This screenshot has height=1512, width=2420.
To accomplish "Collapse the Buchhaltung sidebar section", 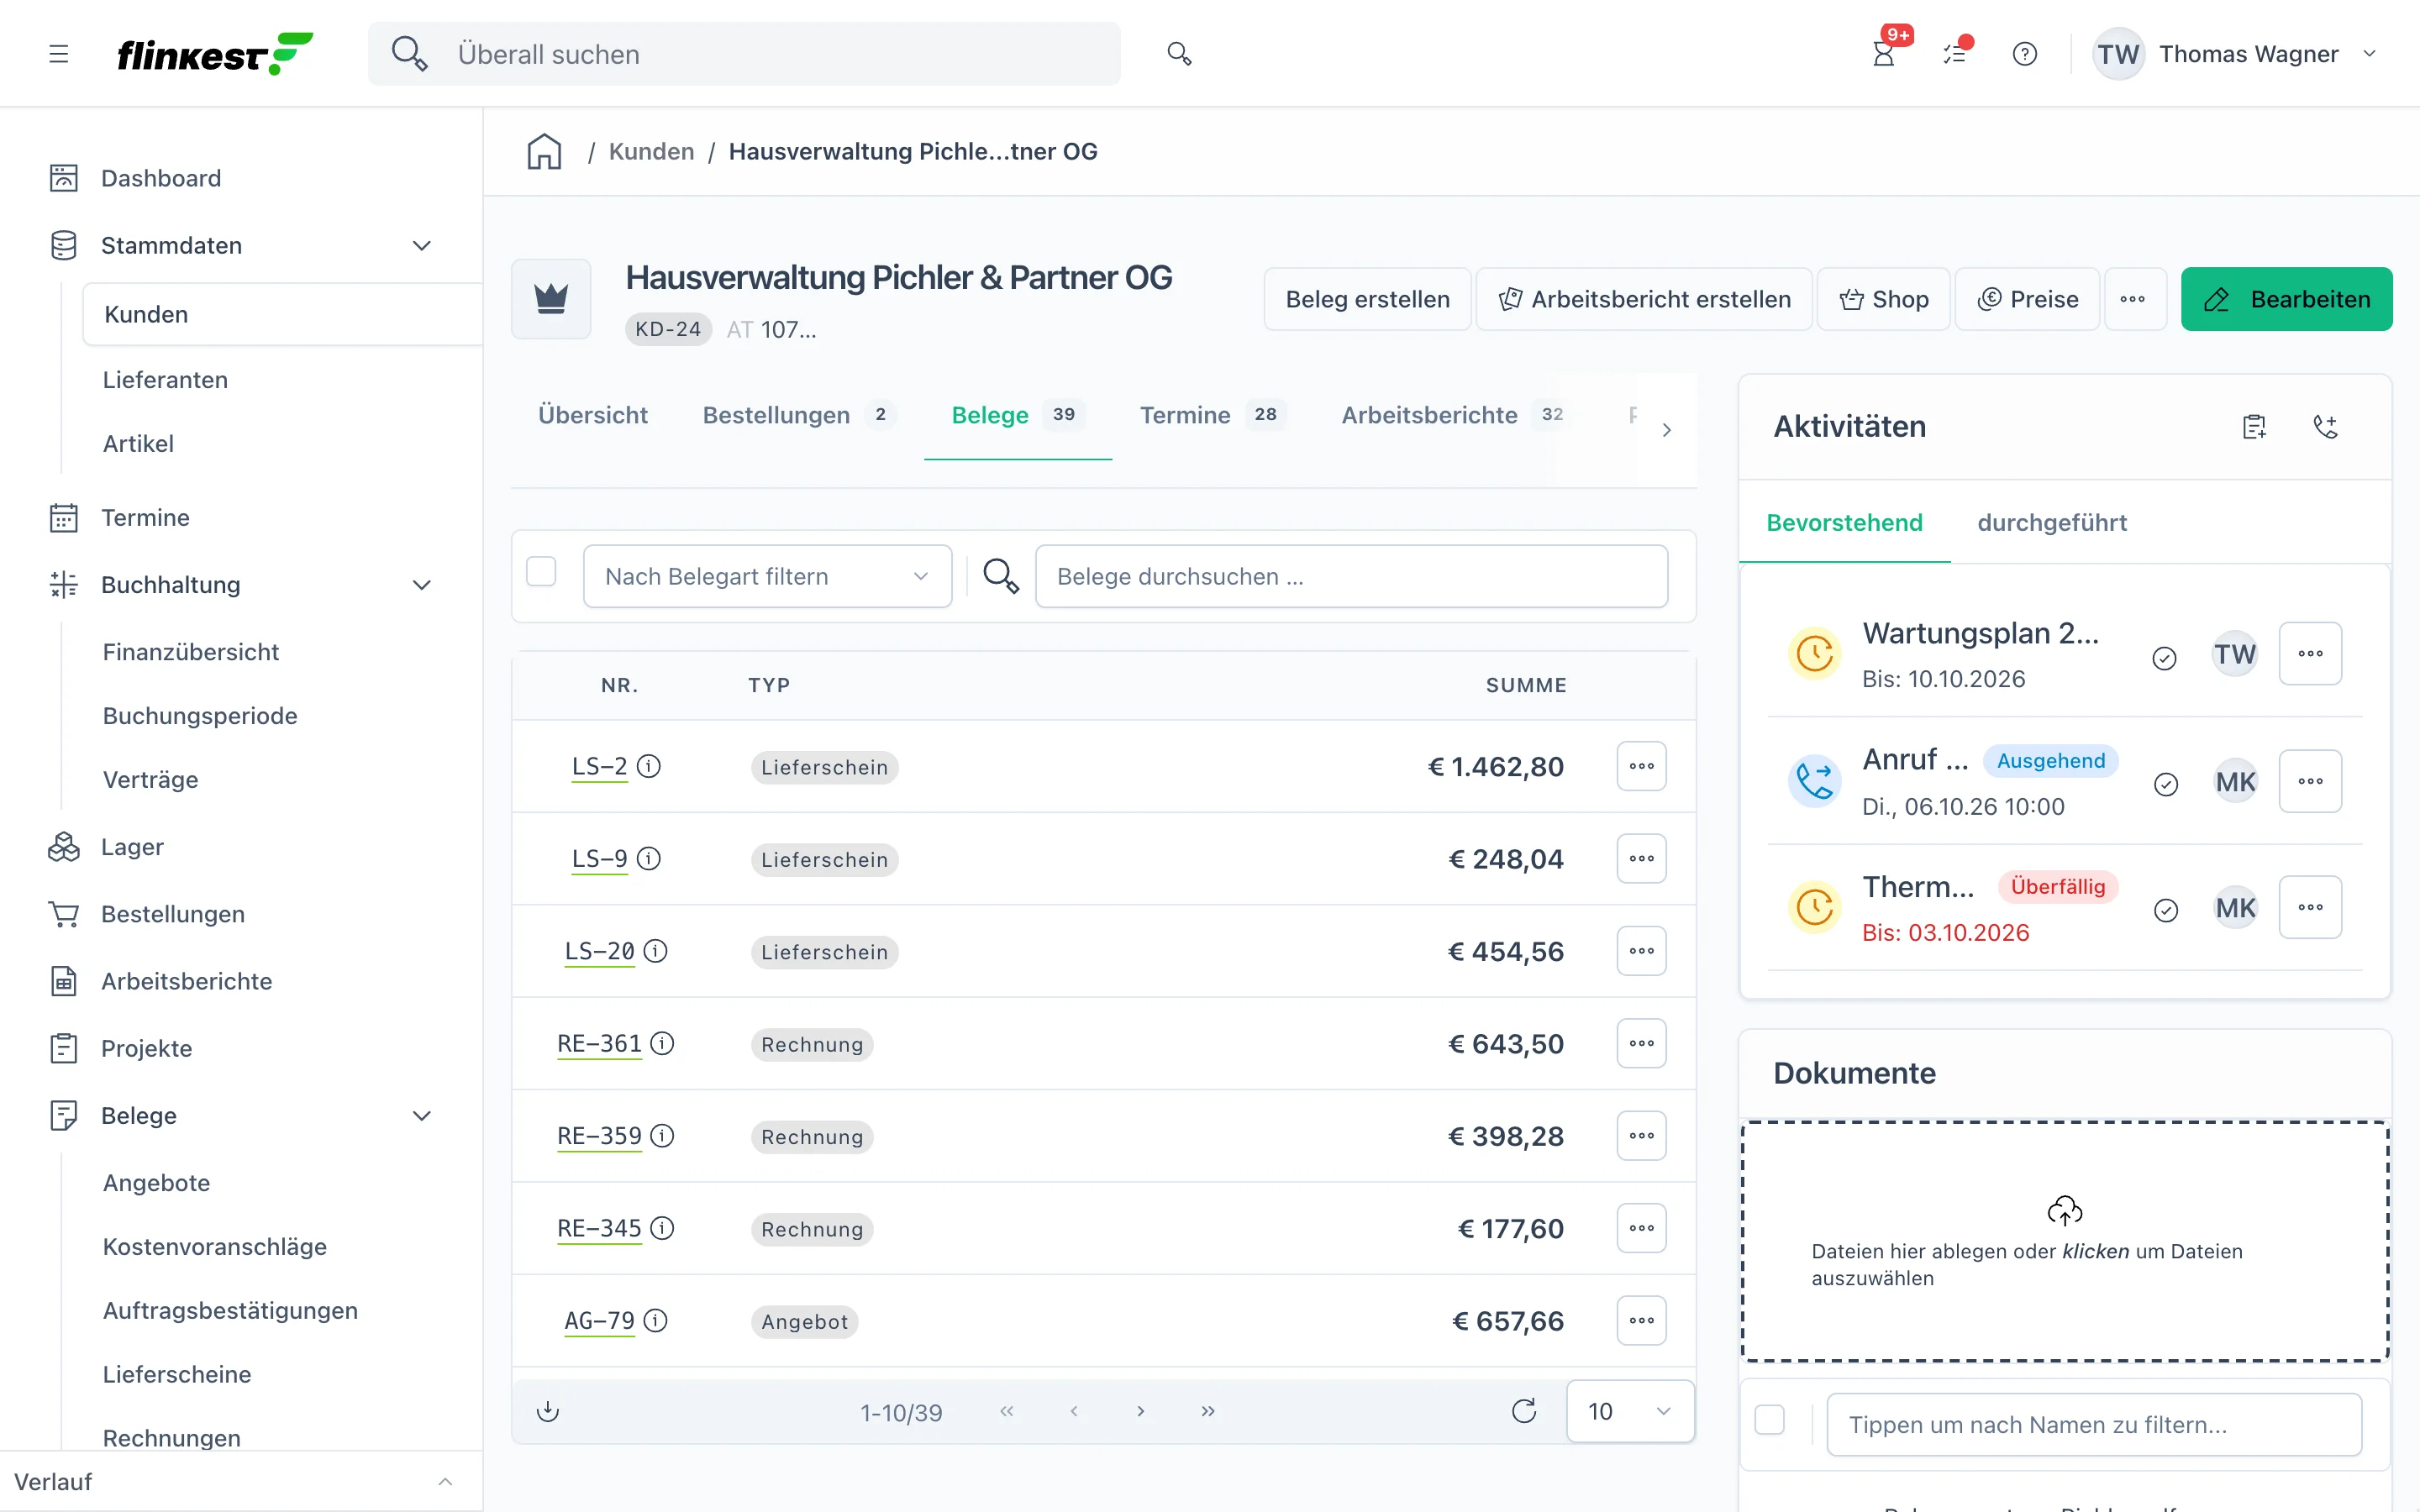I will (x=422, y=585).
